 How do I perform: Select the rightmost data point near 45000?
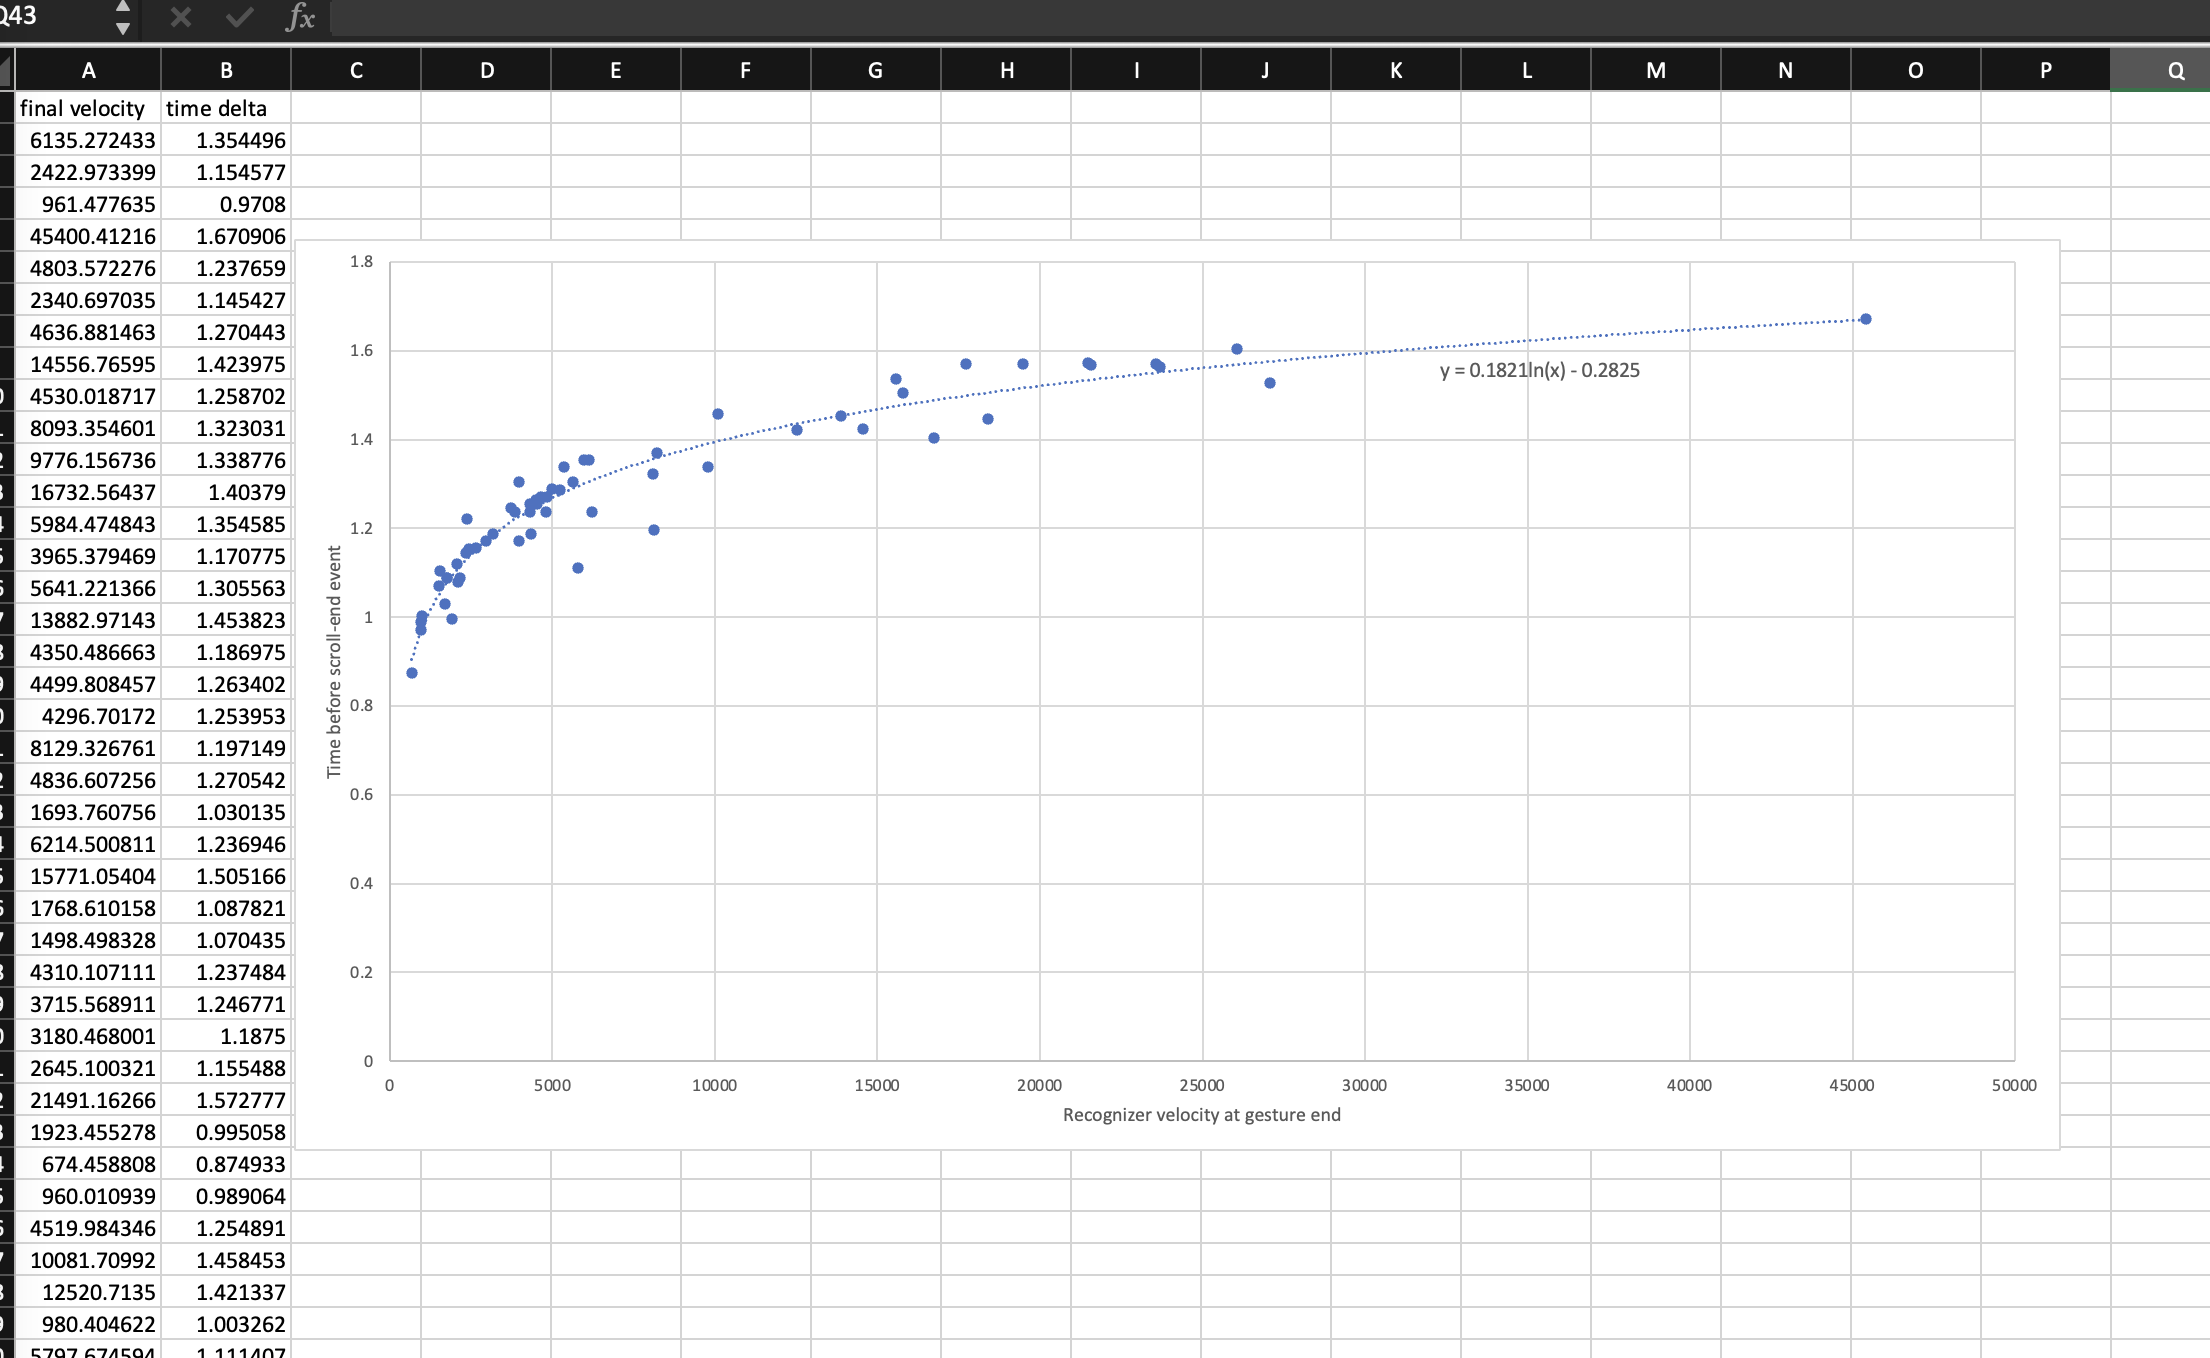coord(1865,319)
